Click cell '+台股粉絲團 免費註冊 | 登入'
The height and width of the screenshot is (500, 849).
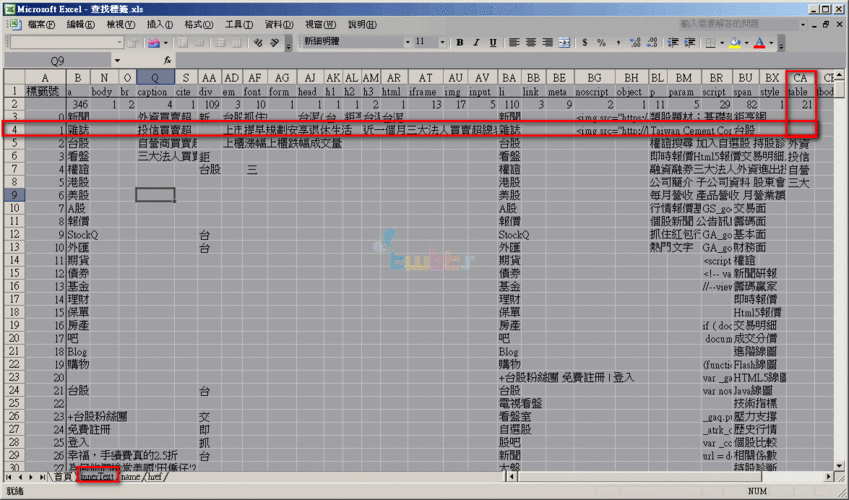click(566, 378)
